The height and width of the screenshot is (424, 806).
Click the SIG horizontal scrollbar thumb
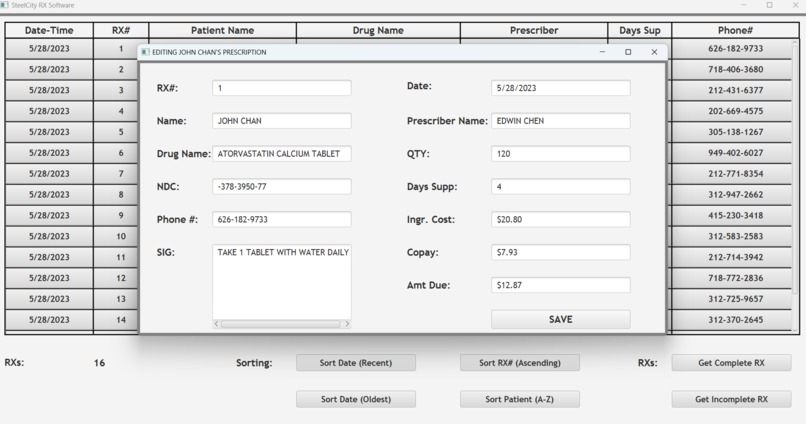click(281, 324)
